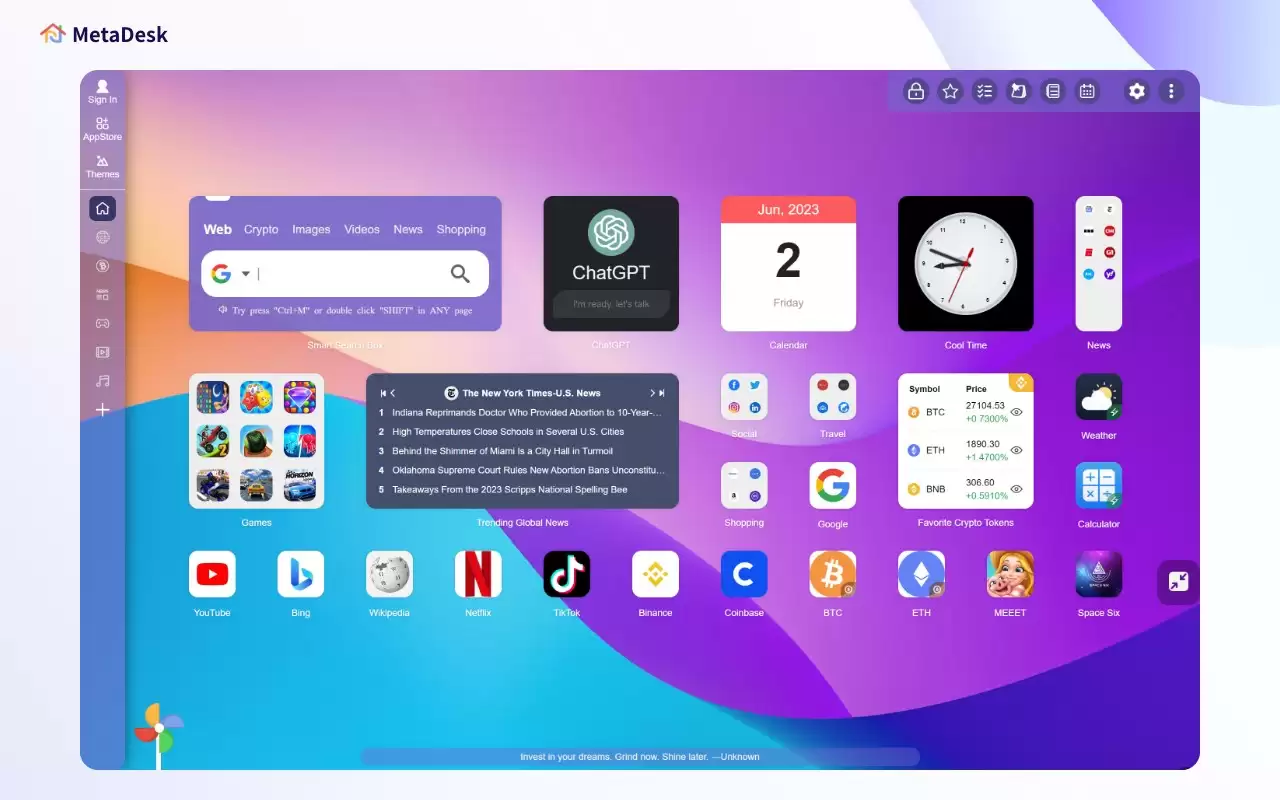1280x800 pixels.
Task: Expand the News folder
Action: point(1099,263)
